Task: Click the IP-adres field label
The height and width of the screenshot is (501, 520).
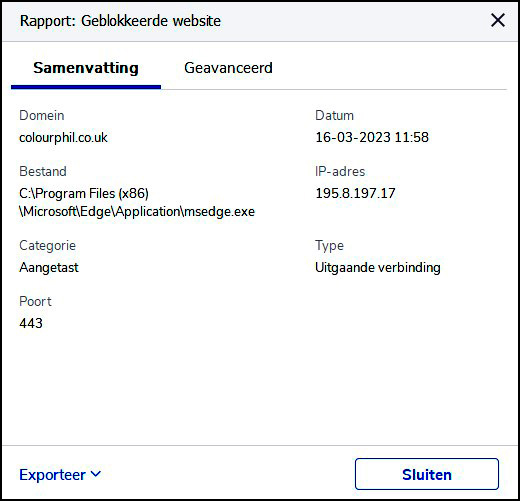Action: pos(340,171)
